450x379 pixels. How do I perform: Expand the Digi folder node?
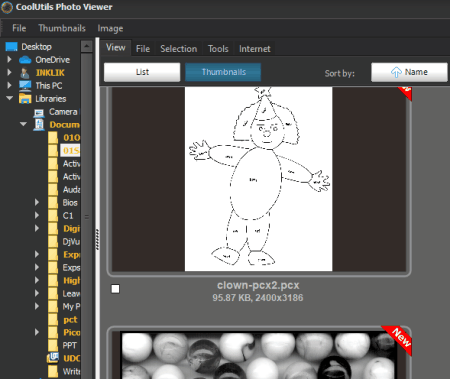pyautogui.click(x=37, y=228)
